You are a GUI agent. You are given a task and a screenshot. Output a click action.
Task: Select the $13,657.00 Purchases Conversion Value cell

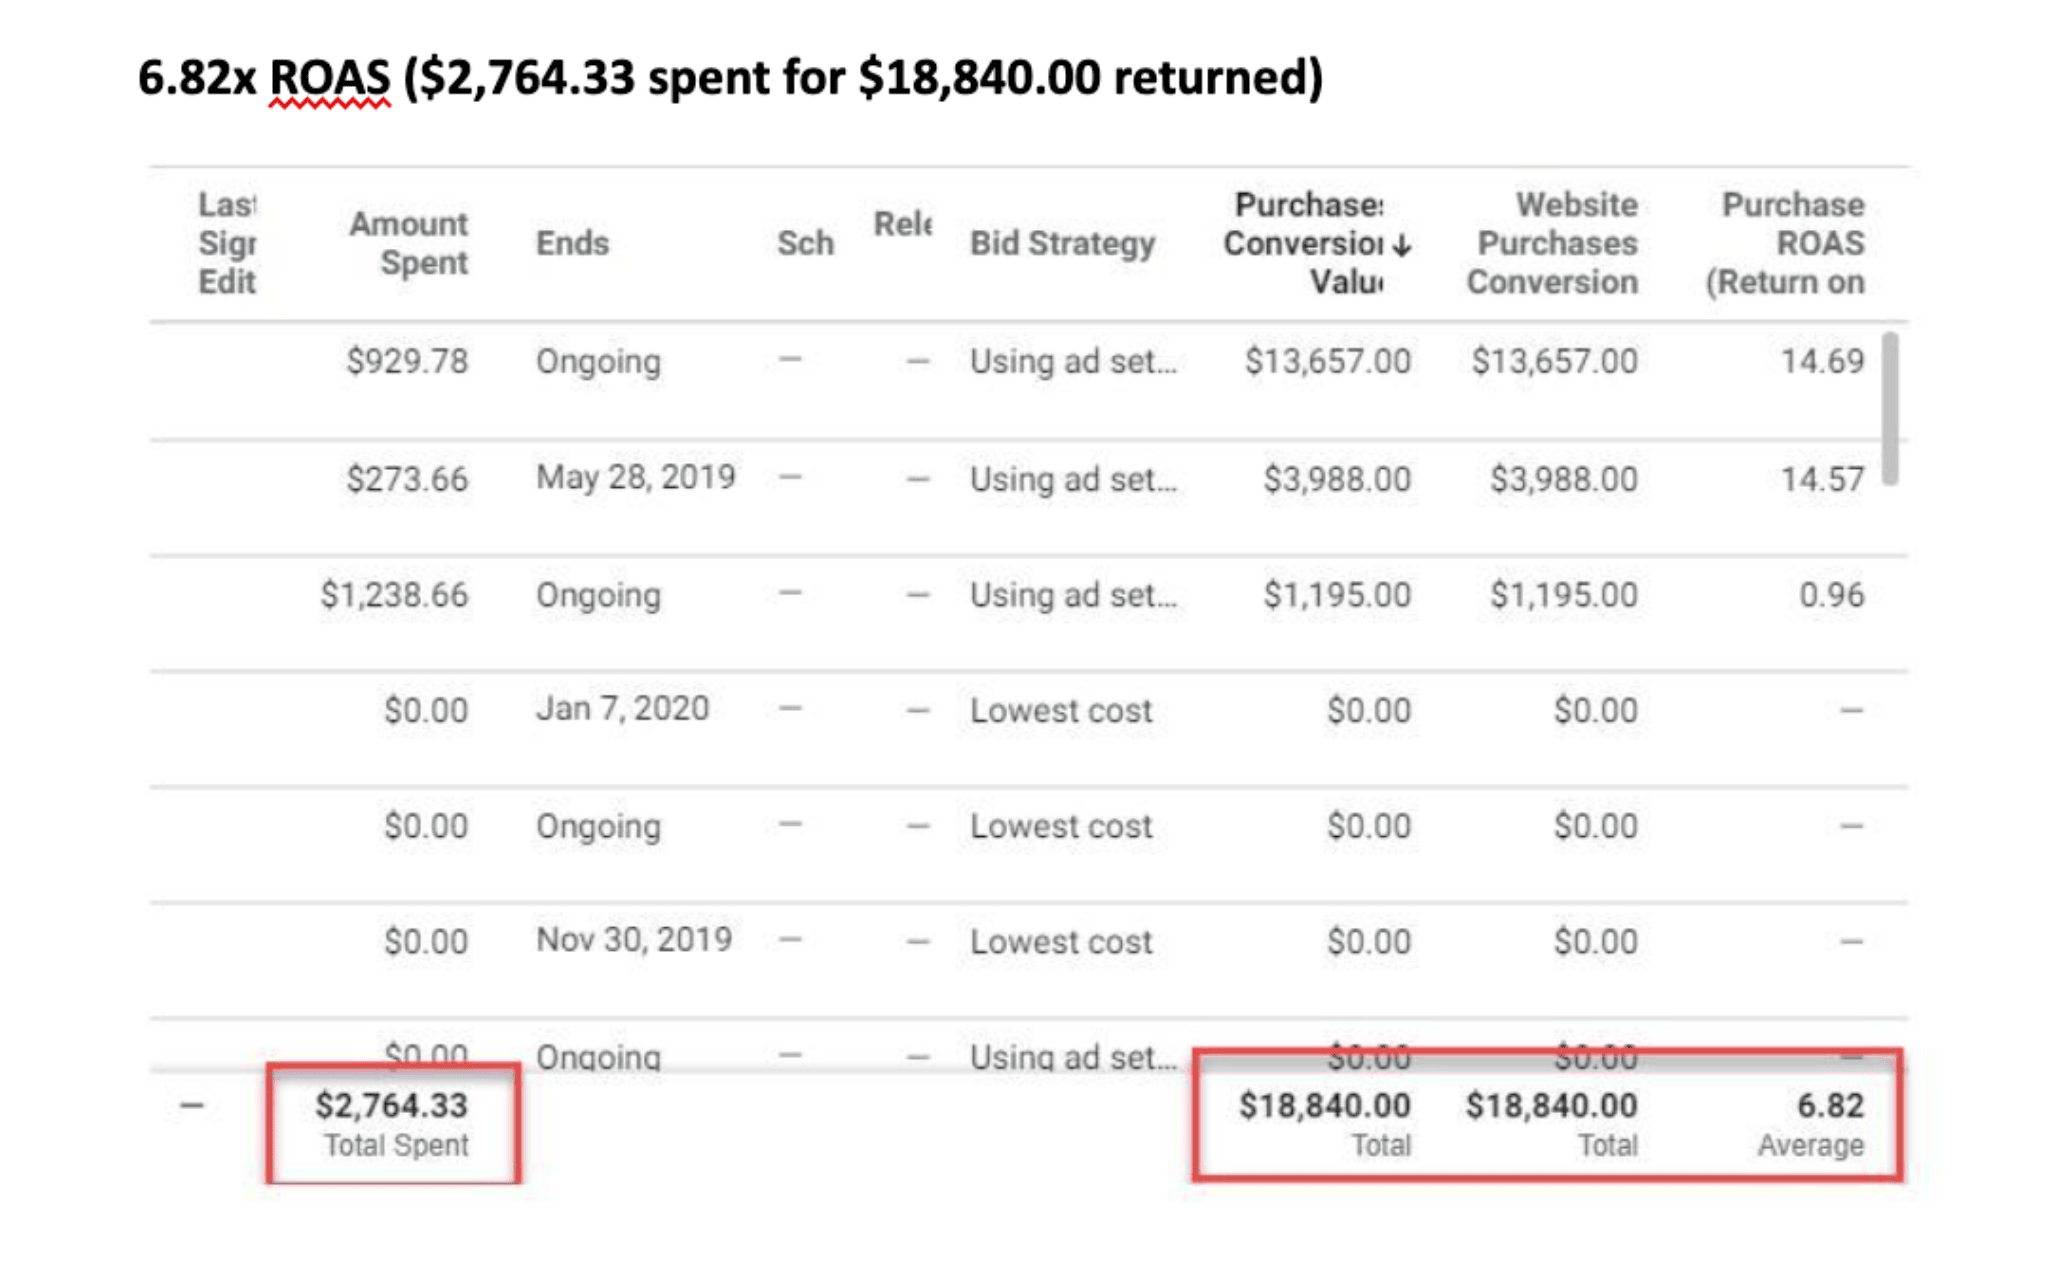click(1327, 361)
